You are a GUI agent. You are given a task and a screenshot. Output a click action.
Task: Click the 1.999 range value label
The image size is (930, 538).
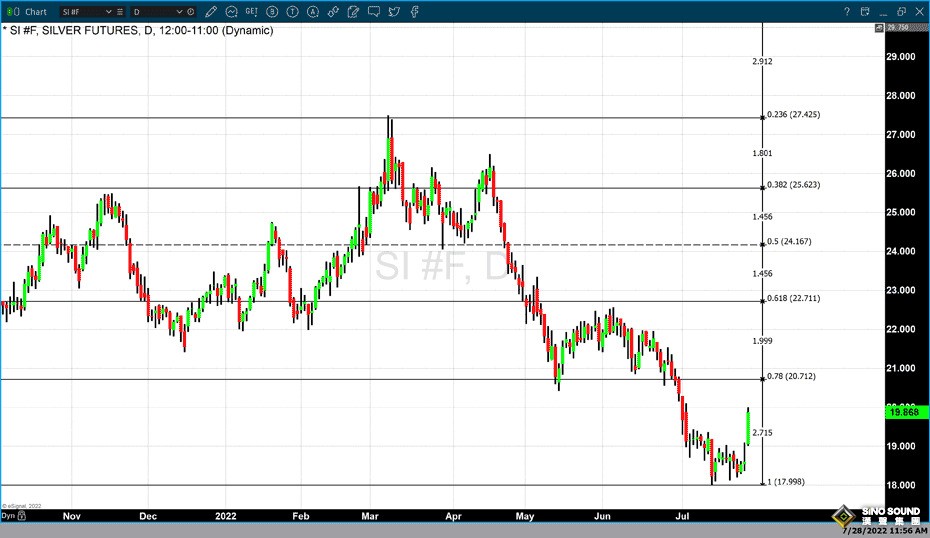coord(762,340)
